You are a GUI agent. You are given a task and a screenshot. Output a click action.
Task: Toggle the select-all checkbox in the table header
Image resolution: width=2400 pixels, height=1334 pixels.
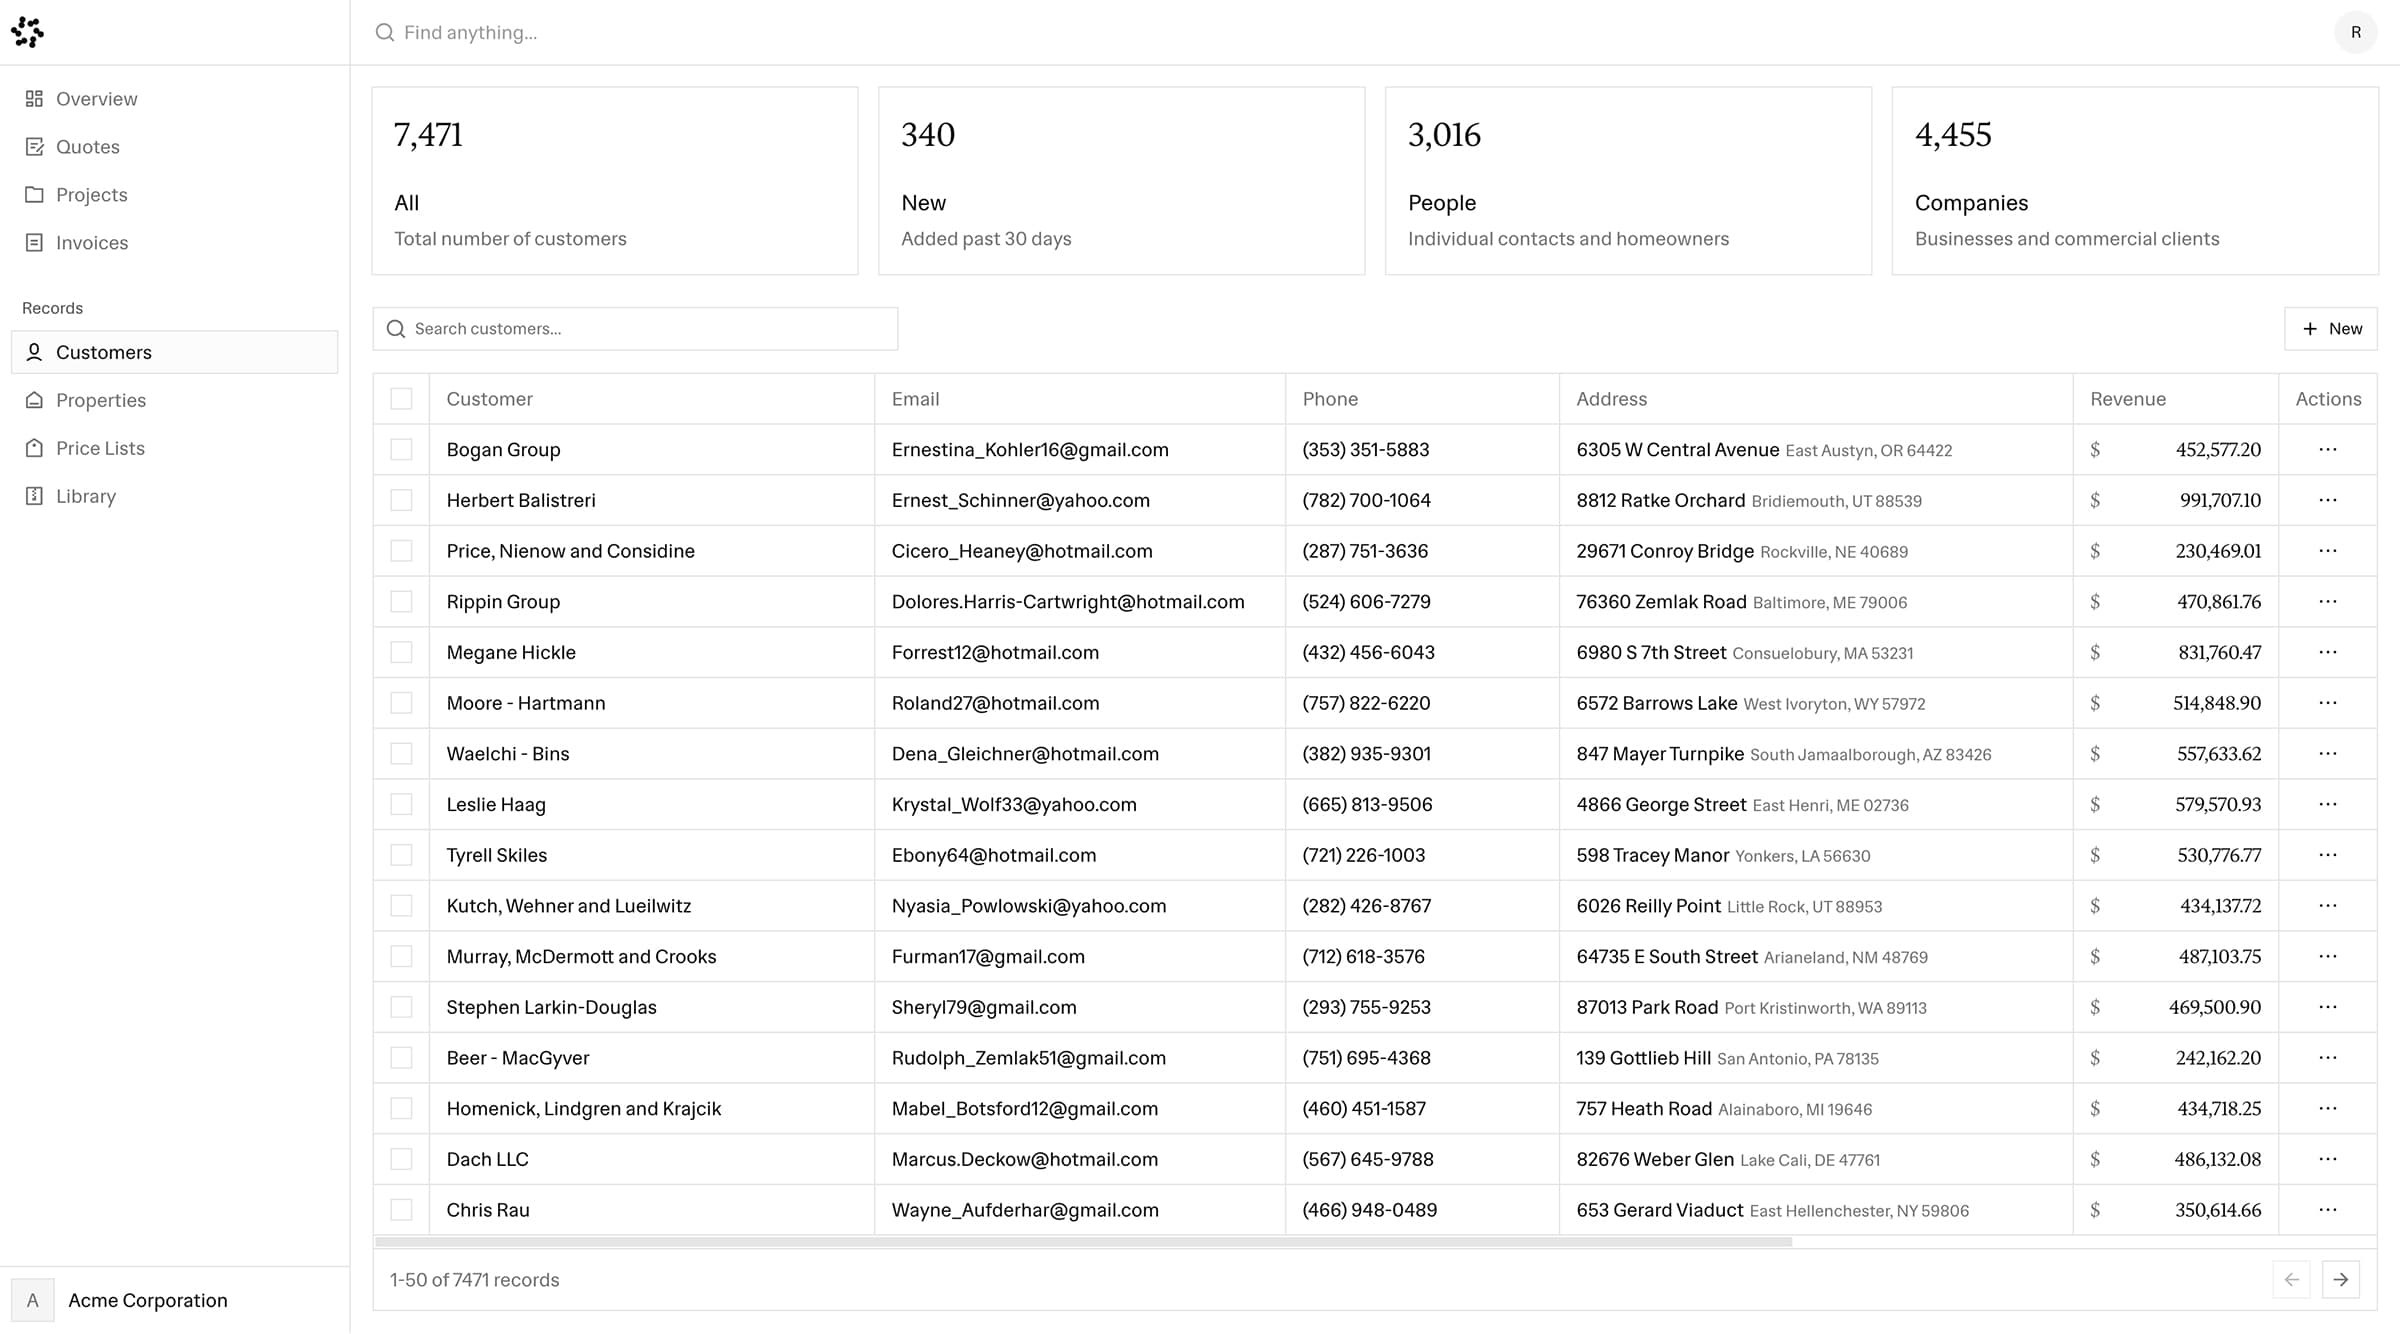tap(402, 398)
